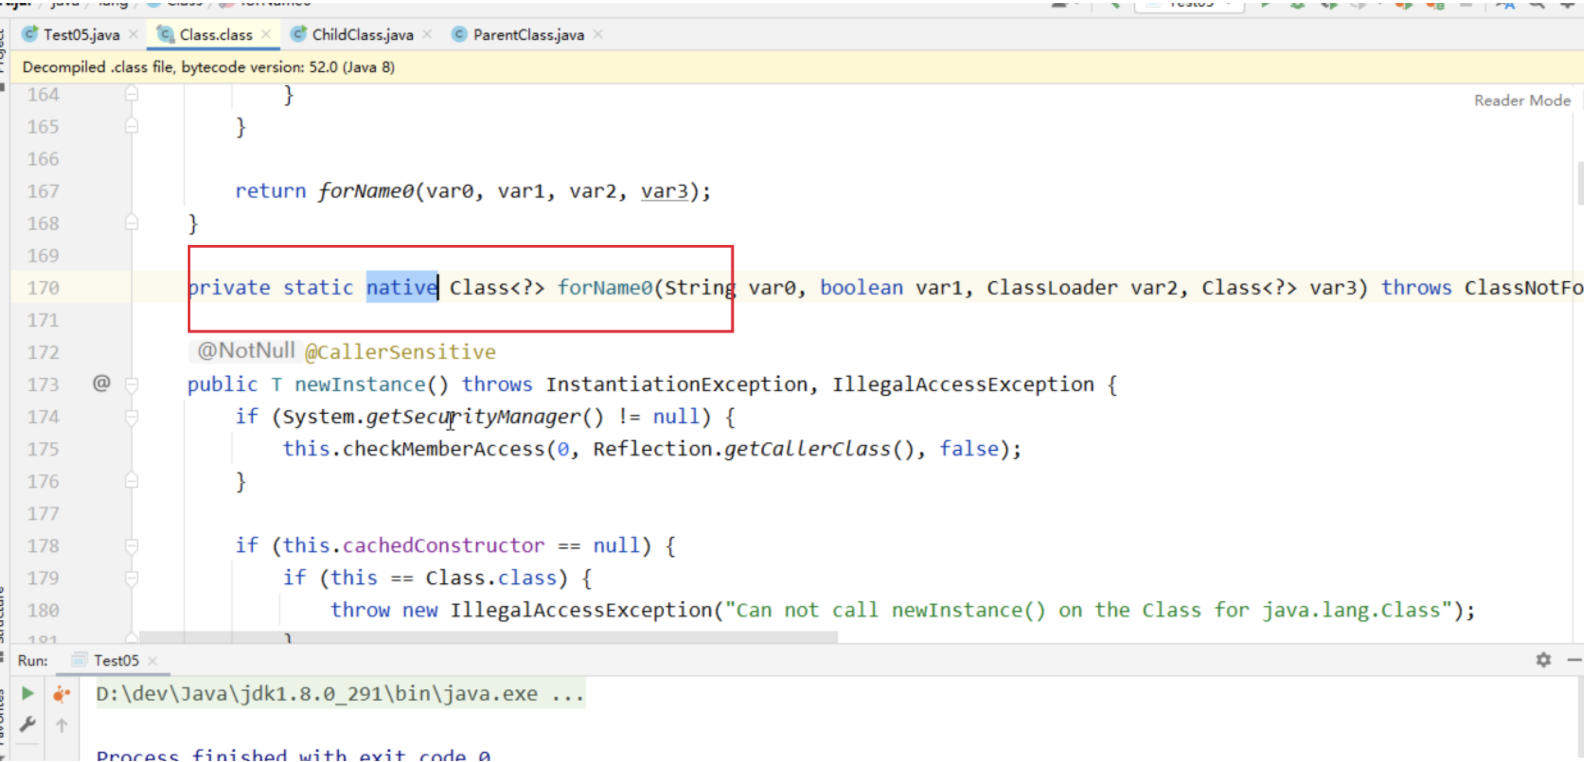Rerun Test05 with the green play icon
Viewport: 1584px width, 762px height.
click(x=28, y=693)
